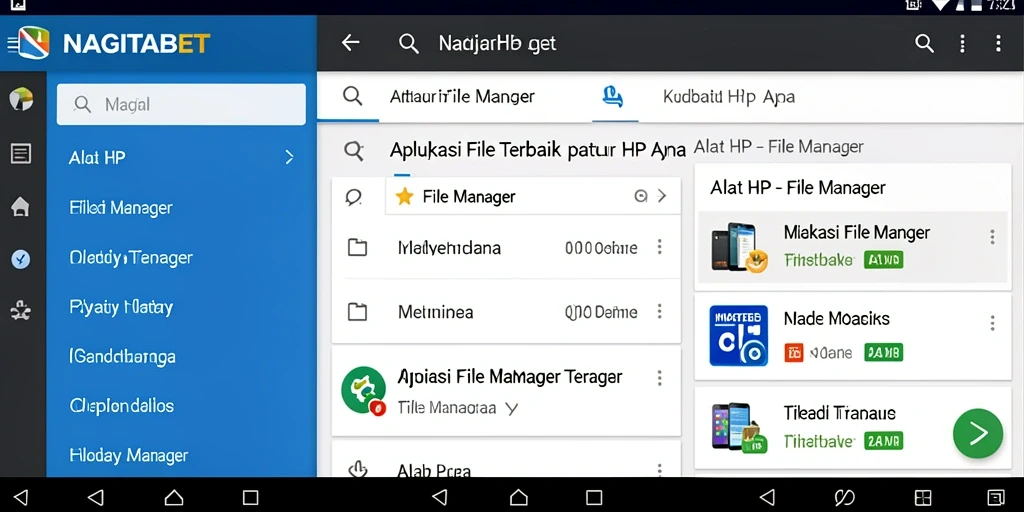Go back using the top bar arrow
1024x512 pixels.
tap(351, 43)
